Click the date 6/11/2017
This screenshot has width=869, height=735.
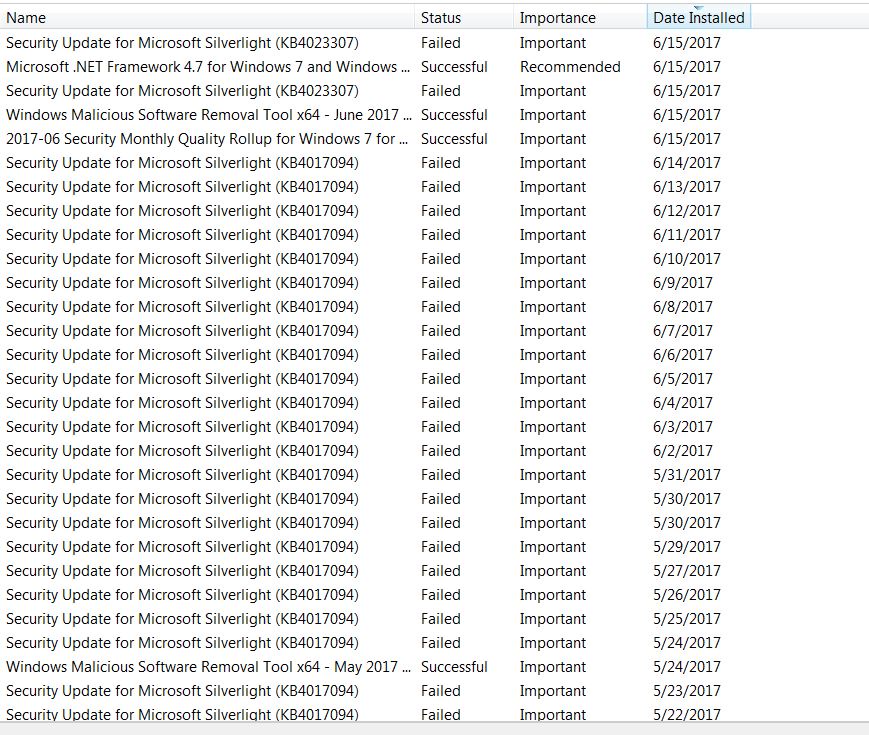[x=687, y=235]
